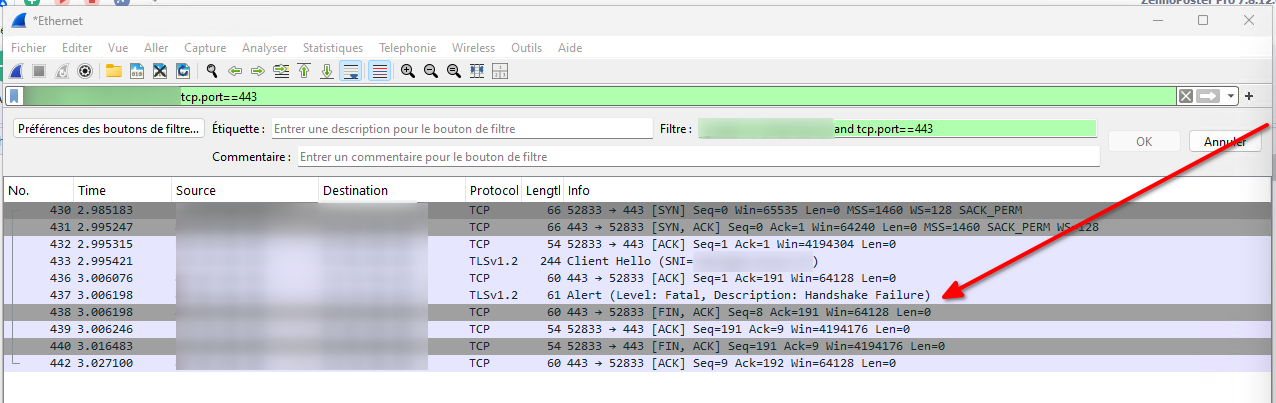The height and width of the screenshot is (403, 1276).
Task: Open the Capture menu
Action: pyautogui.click(x=205, y=48)
